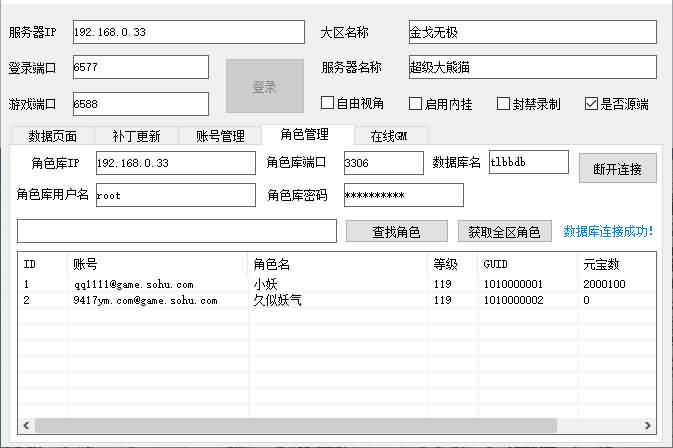Click the empty role search box
Screen dimensions: 673x448
click(177, 231)
